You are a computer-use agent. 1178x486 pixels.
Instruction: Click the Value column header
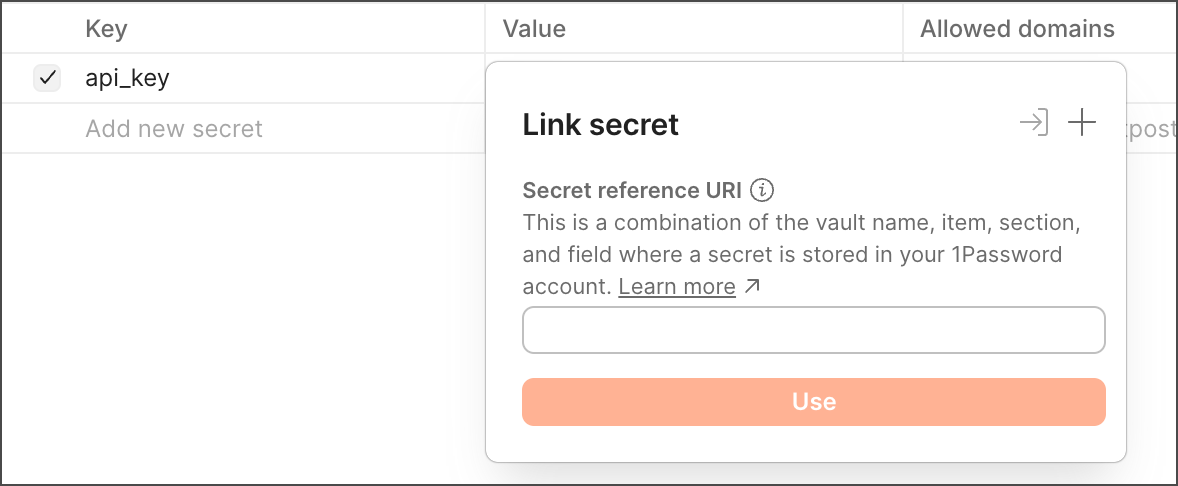click(534, 29)
